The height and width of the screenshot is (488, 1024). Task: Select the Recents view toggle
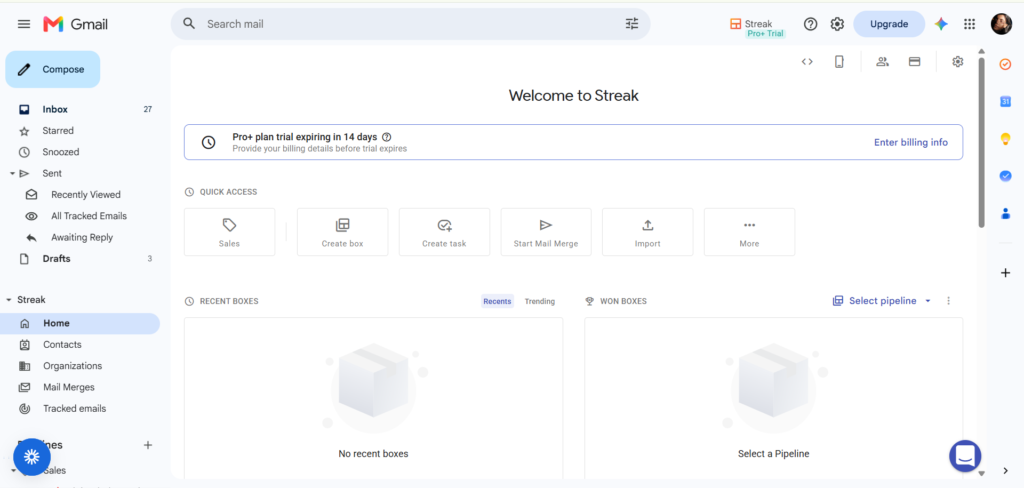click(497, 301)
